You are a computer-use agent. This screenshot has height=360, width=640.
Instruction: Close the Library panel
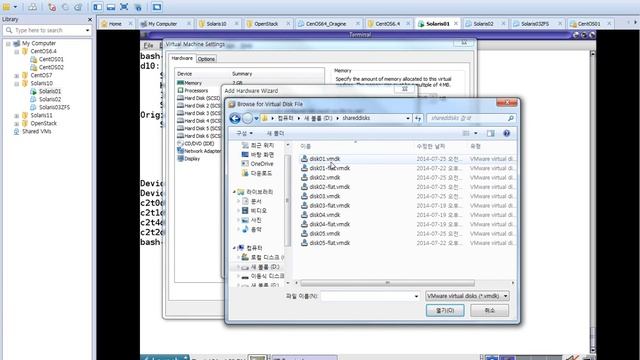[x=90, y=19]
